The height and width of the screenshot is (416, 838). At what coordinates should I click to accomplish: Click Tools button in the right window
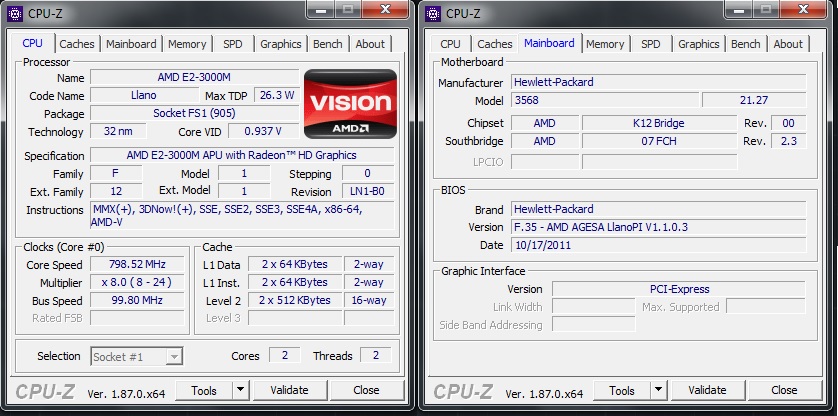[622, 391]
